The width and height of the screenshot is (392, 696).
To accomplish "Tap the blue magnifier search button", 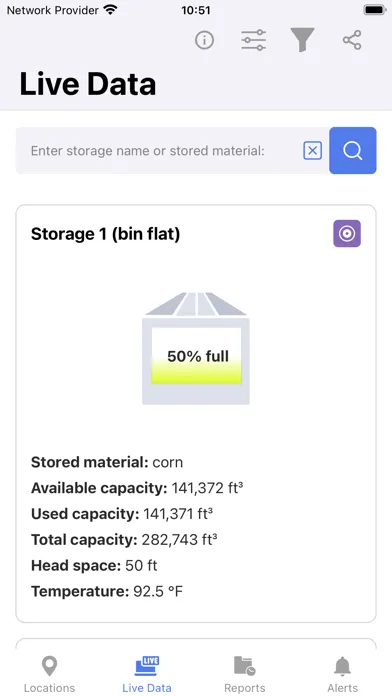I will click(353, 150).
